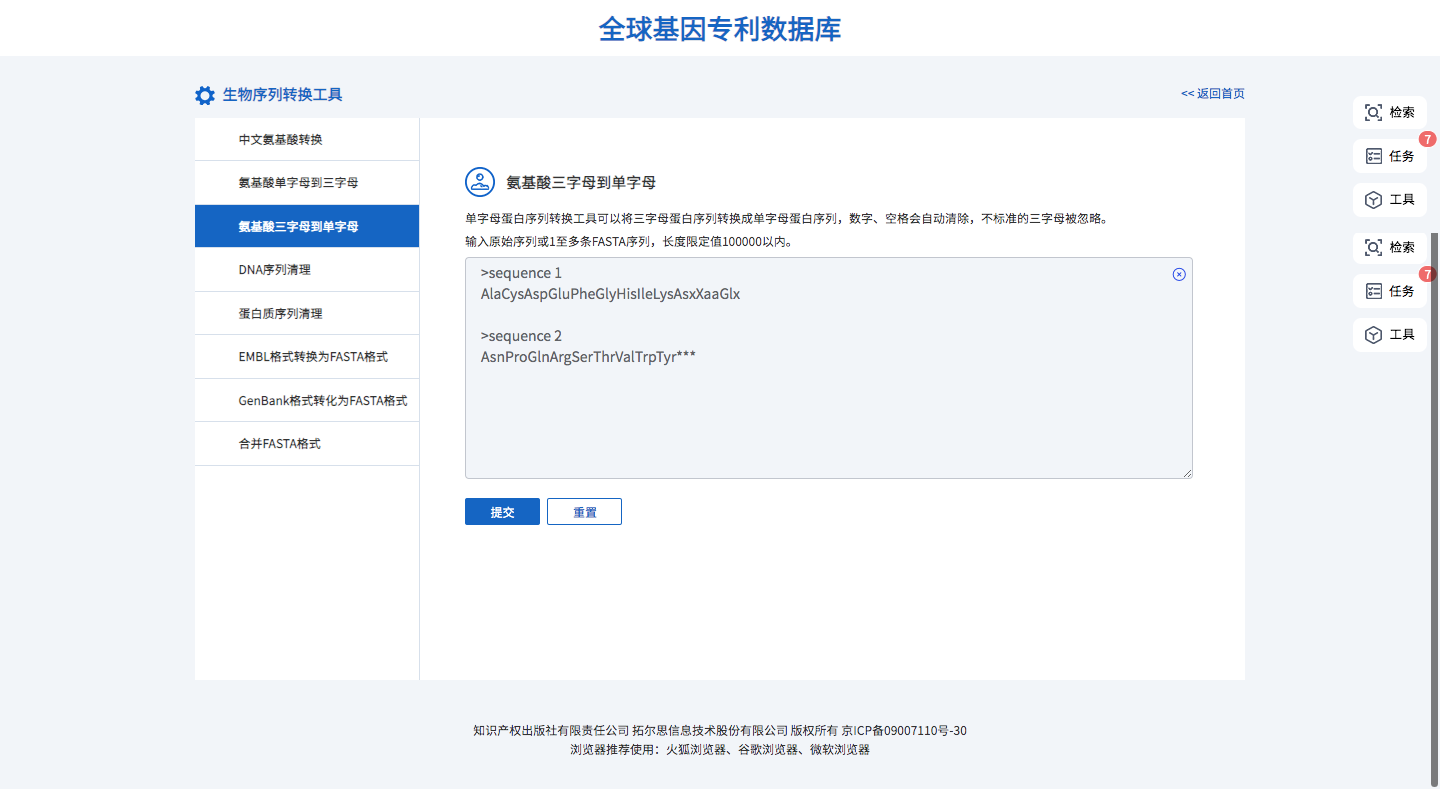The height and width of the screenshot is (790, 1440).
Task: Open the lower 检索 floating button
Action: (1390, 247)
